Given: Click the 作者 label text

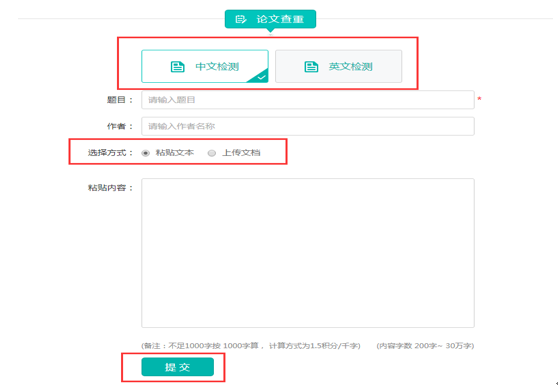Looking at the screenshot, I should (x=120, y=126).
